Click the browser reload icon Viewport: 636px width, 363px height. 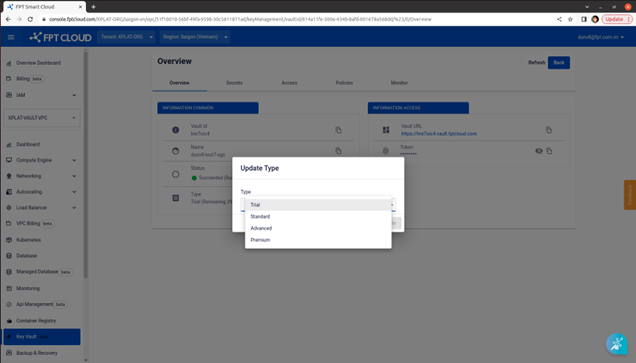coord(30,19)
